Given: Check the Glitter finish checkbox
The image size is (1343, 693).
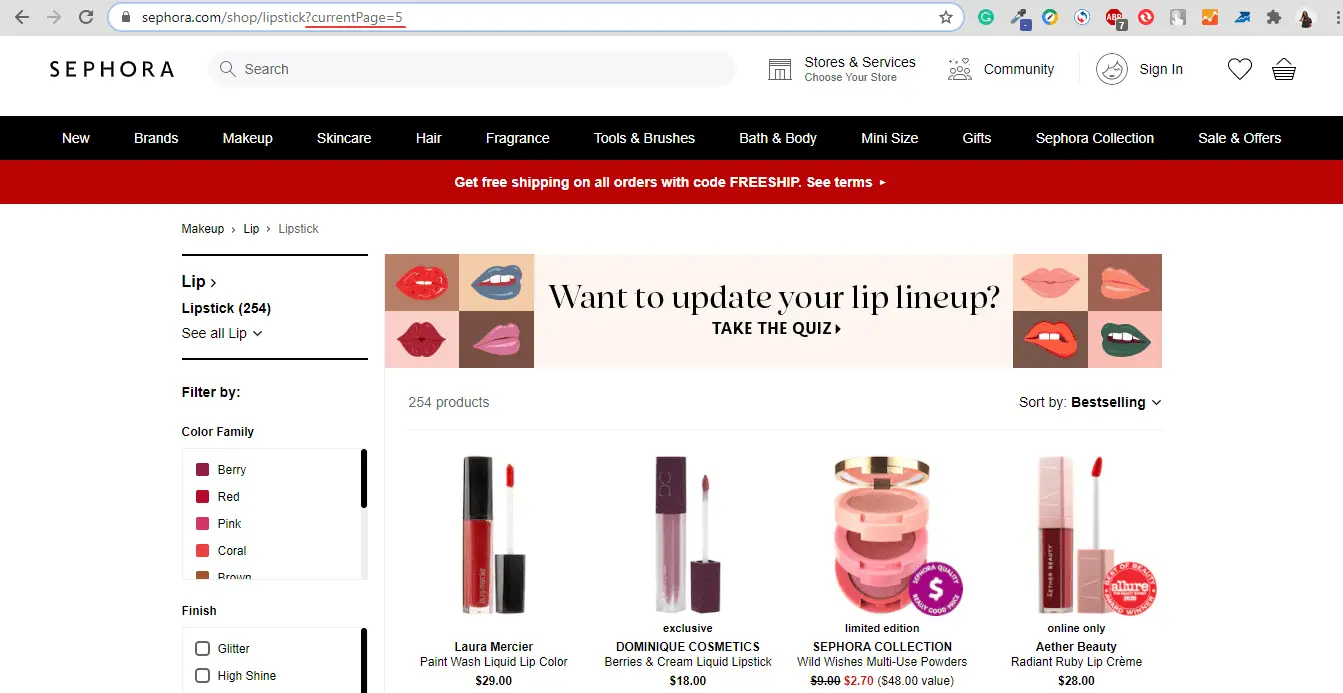Looking at the screenshot, I should click(x=203, y=648).
